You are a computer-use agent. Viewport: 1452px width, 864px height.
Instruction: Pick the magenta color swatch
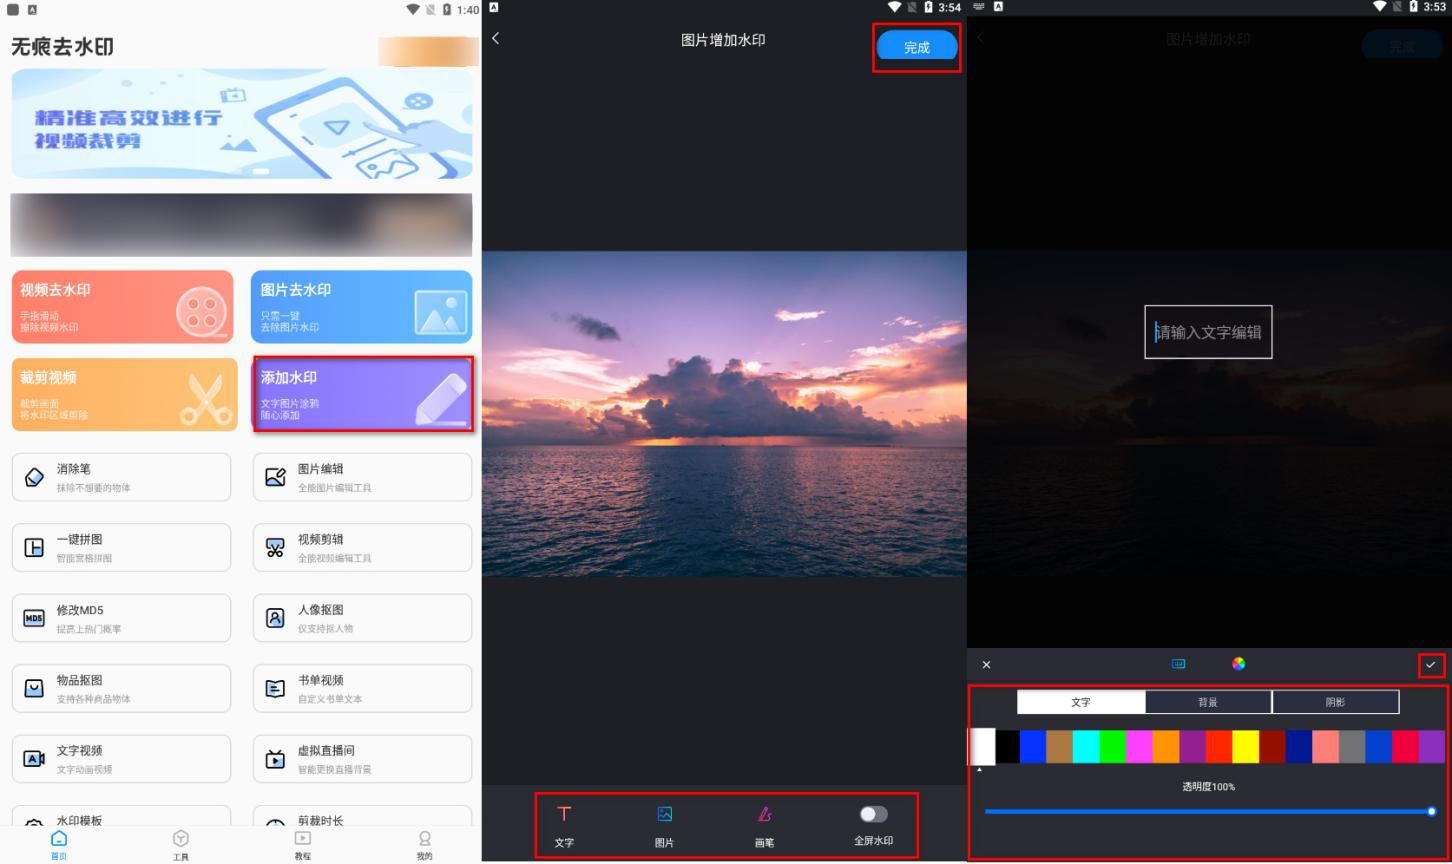pyautogui.click(x=1139, y=747)
